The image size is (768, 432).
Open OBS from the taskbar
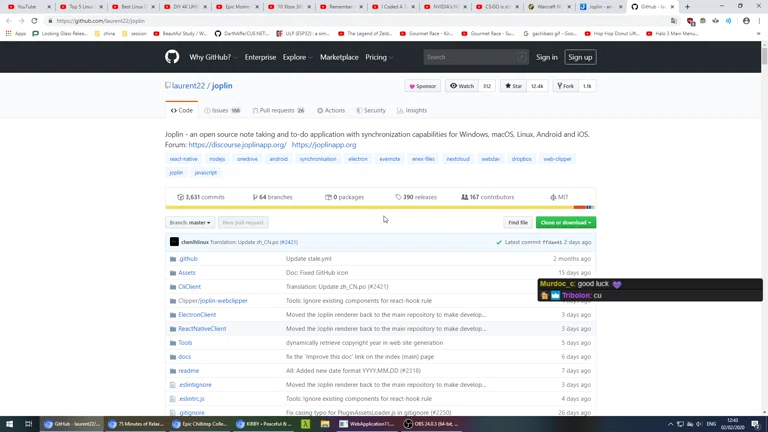point(432,424)
